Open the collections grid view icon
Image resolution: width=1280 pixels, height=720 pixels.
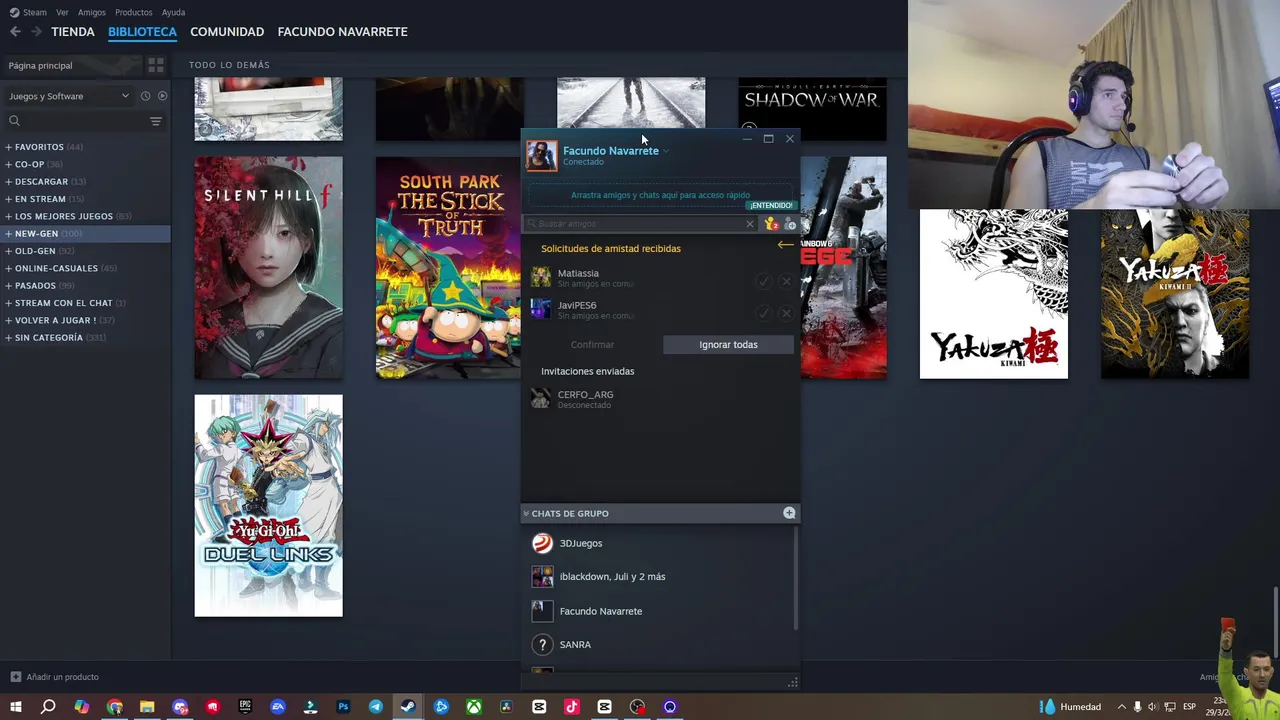click(x=156, y=65)
